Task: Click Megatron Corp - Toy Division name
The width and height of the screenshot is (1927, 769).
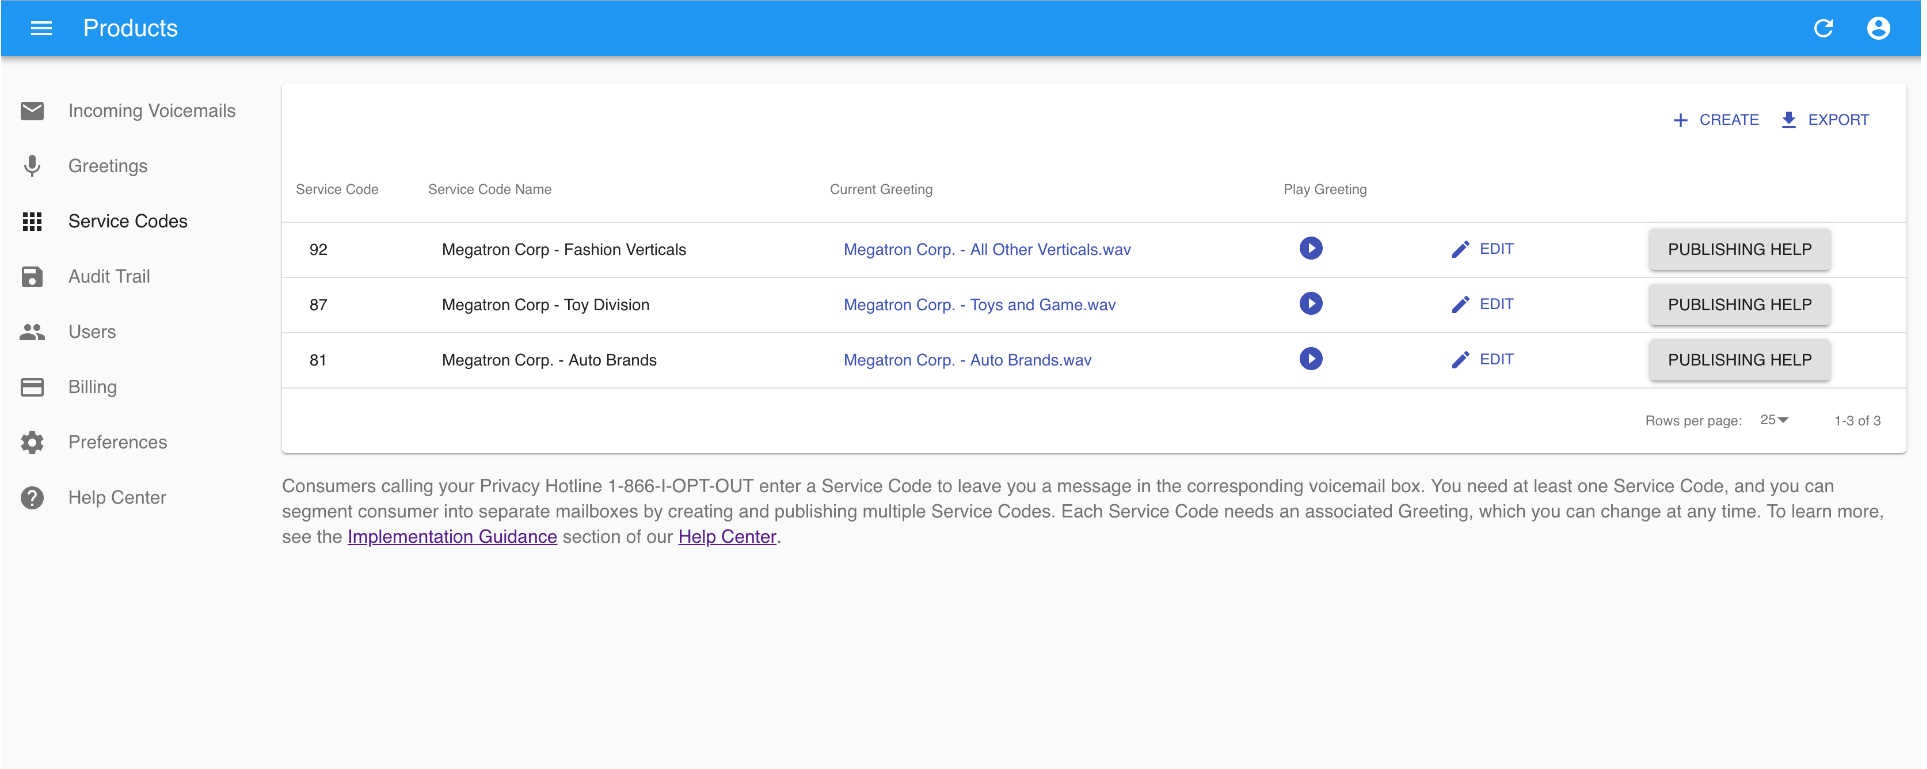Action: coord(546,305)
